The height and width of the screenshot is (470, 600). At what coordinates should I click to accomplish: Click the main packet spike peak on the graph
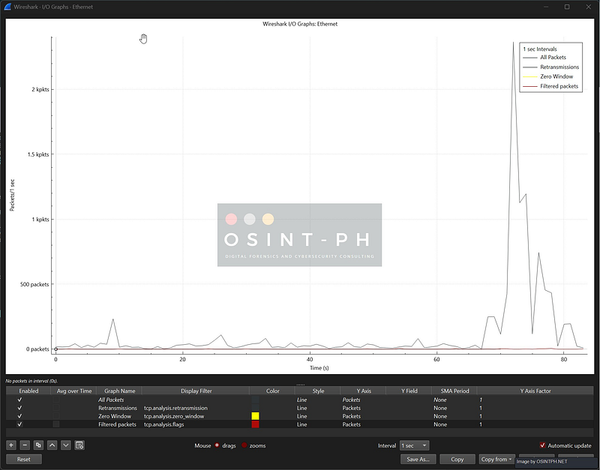click(x=513, y=43)
